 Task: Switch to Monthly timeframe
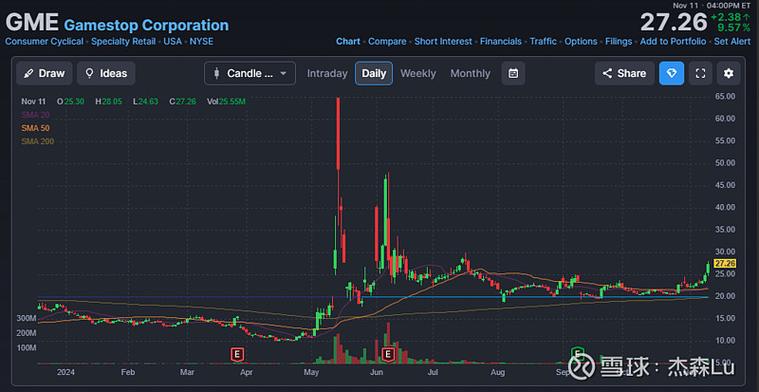coord(471,74)
